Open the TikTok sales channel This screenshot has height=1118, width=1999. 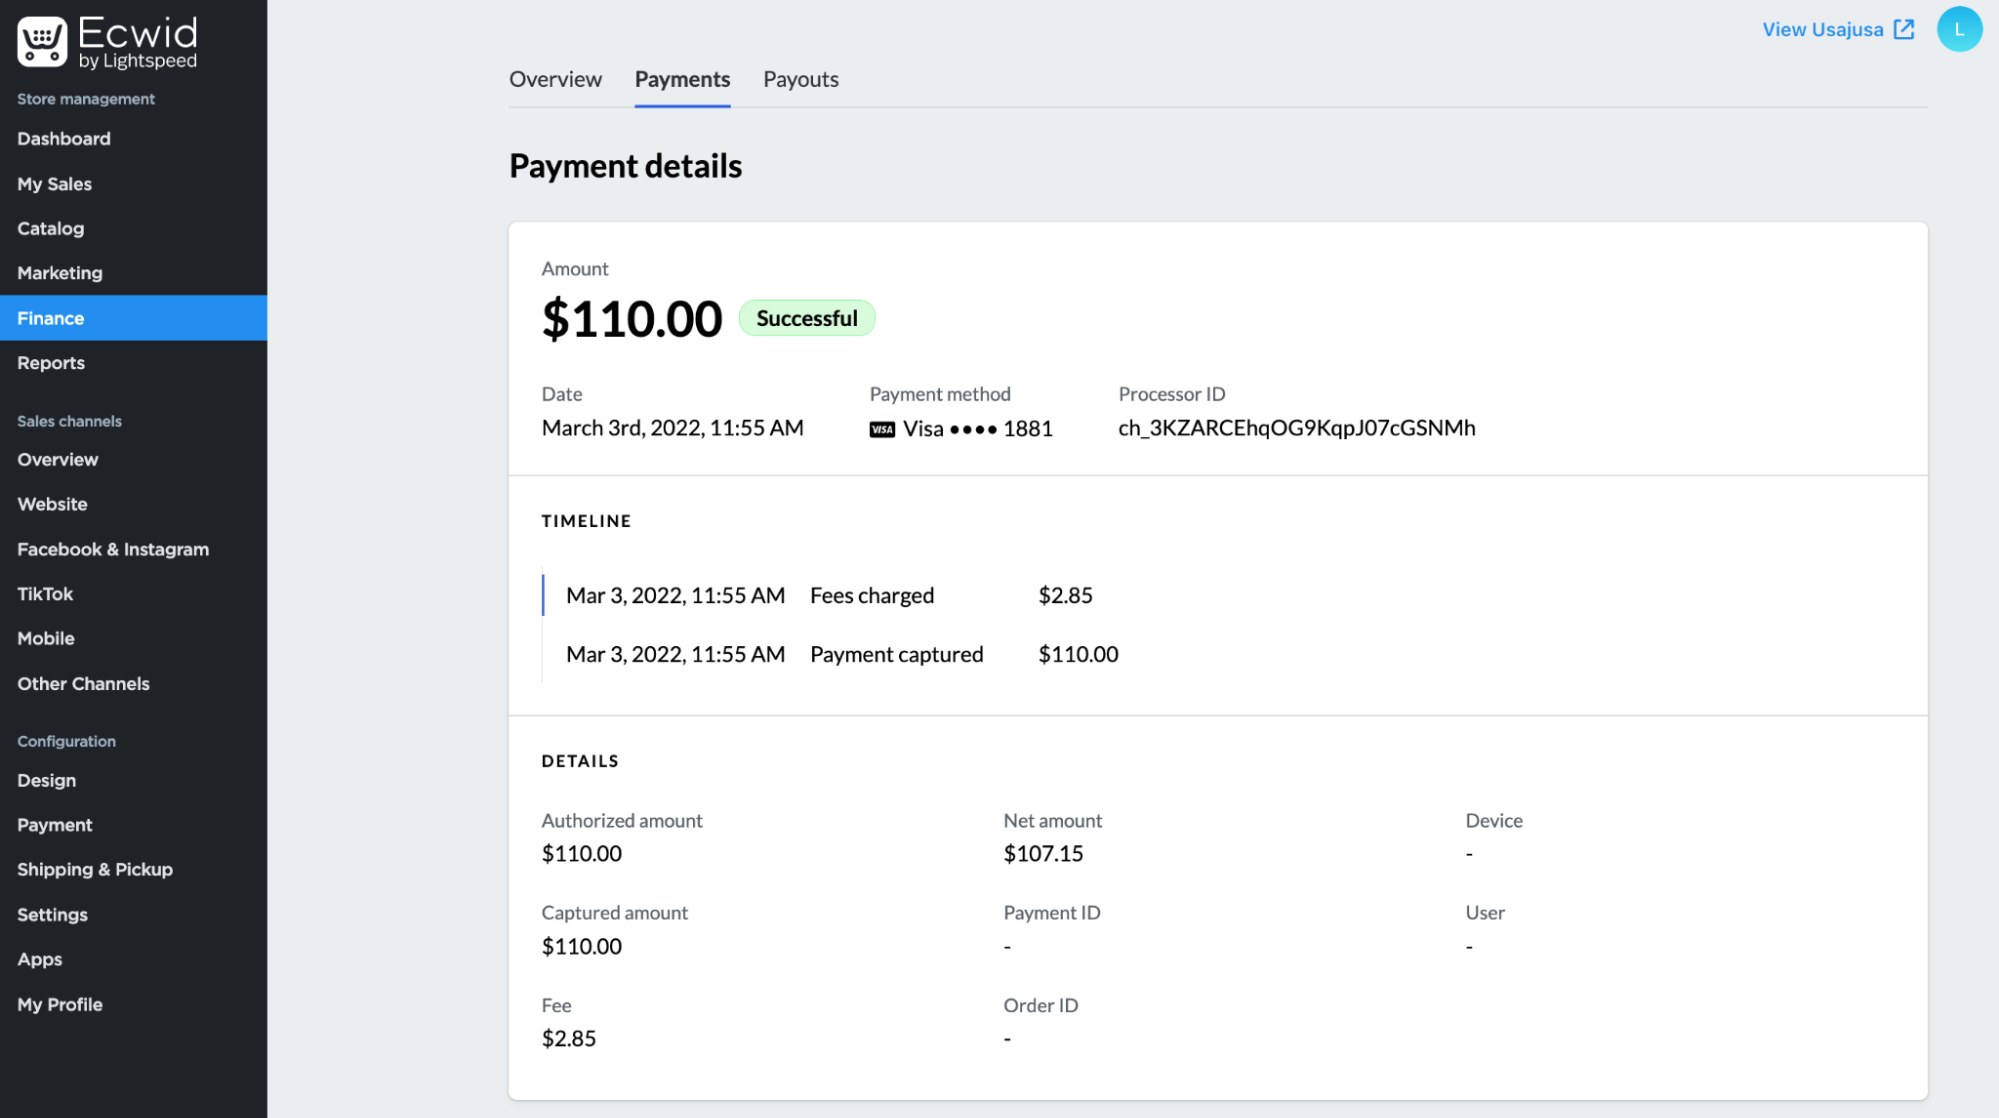[x=44, y=593]
